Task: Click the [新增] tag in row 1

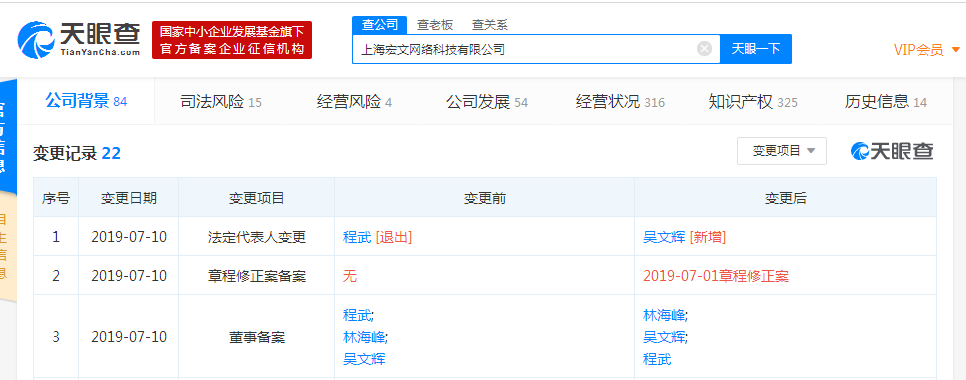Action: (x=707, y=236)
